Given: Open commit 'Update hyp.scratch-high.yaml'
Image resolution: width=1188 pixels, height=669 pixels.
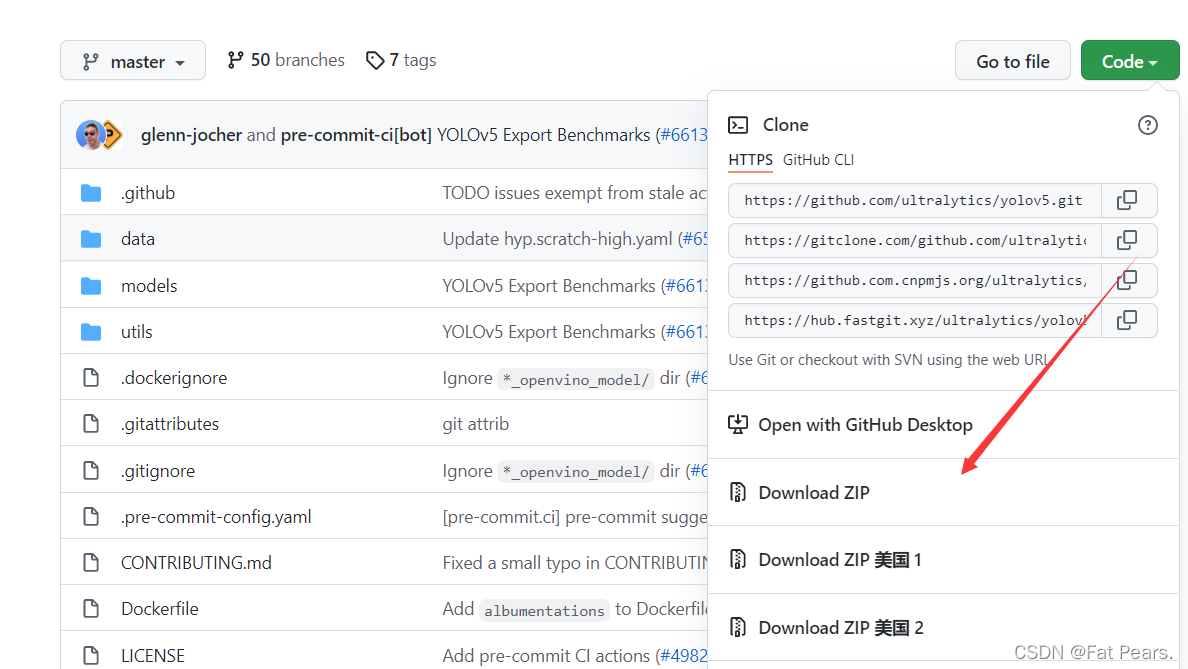Looking at the screenshot, I should [557, 239].
